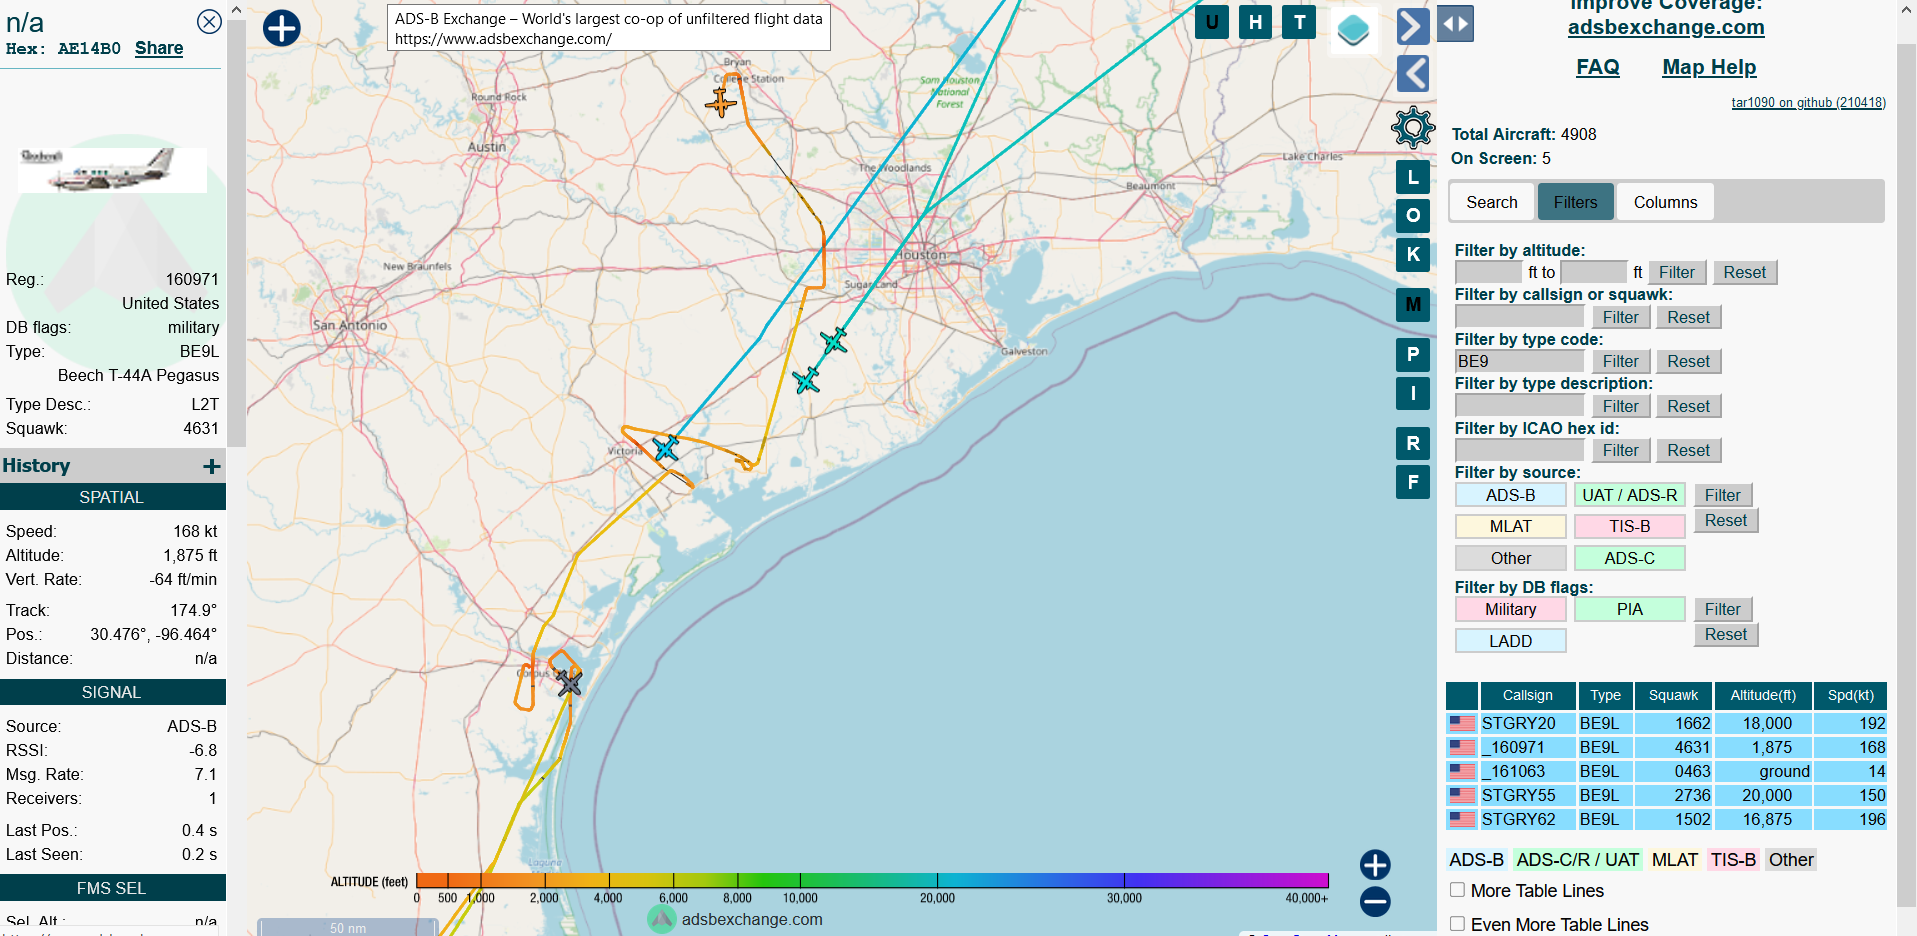Click the left arrow sidebar button
Screen dimensions: 1917x936
[x=1413, y=73]
